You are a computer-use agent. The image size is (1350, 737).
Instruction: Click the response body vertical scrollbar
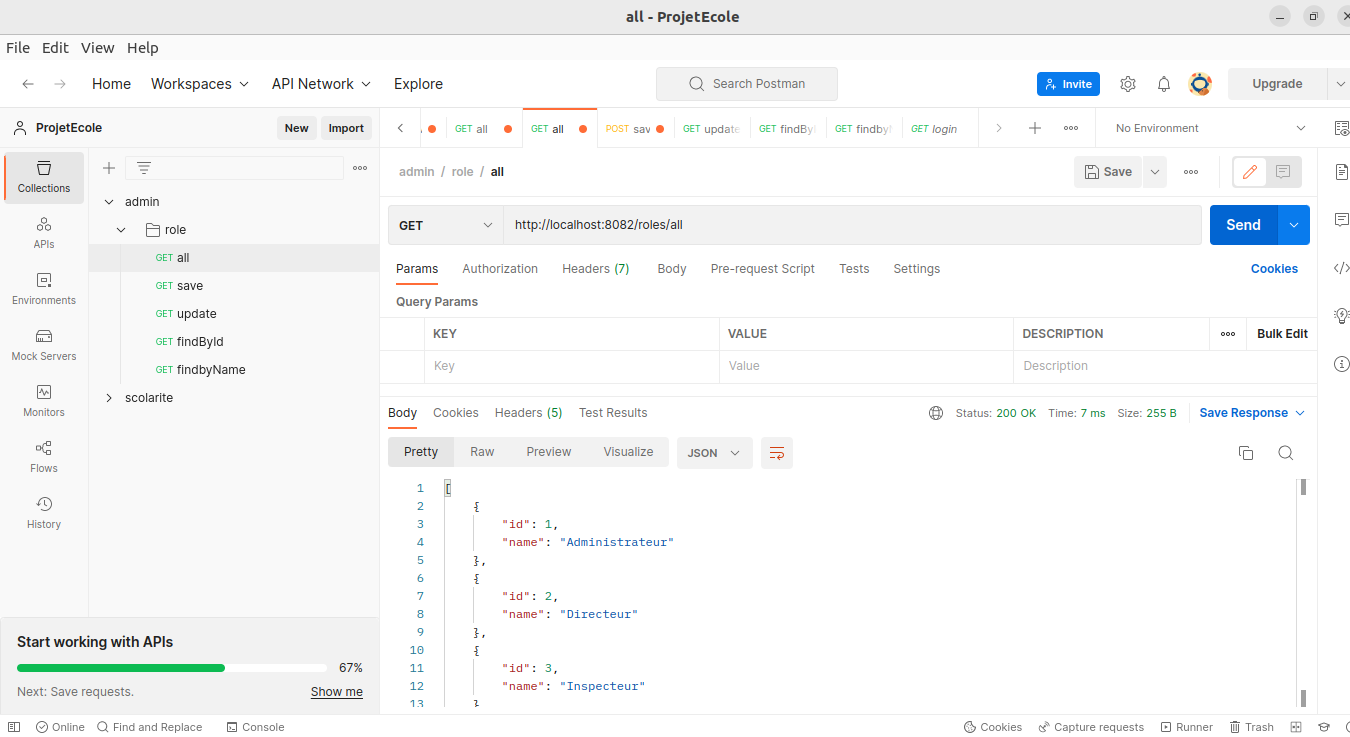1303,592
